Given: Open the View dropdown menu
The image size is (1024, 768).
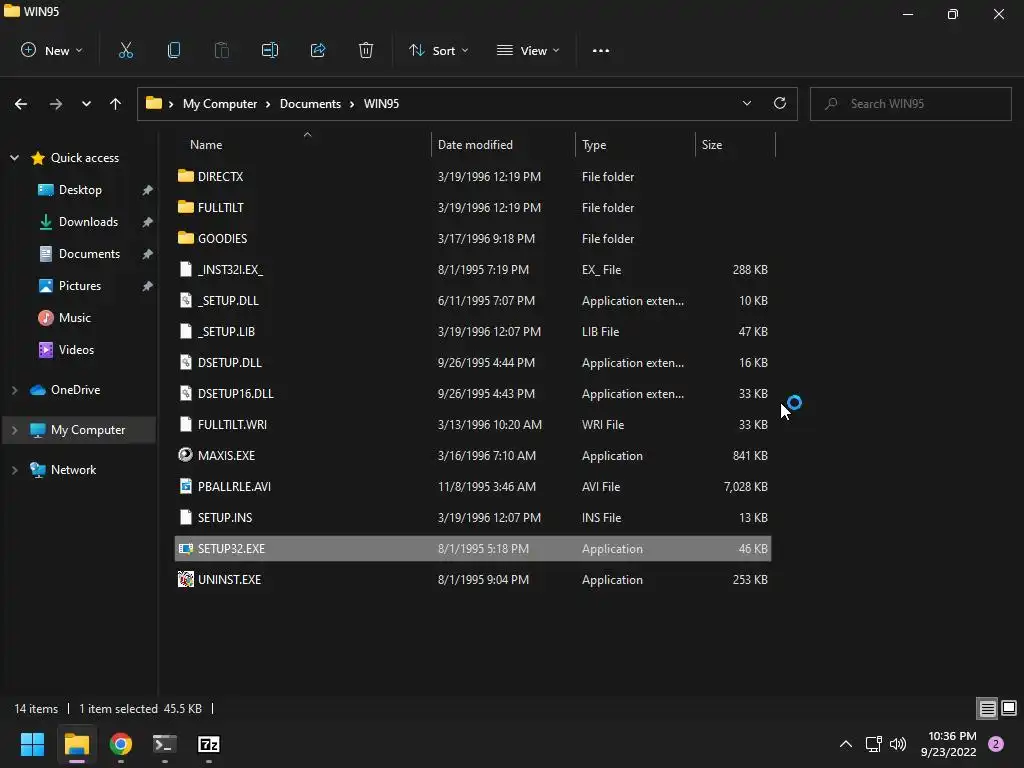Looking at the screenshot, I should tap(528, 50).
